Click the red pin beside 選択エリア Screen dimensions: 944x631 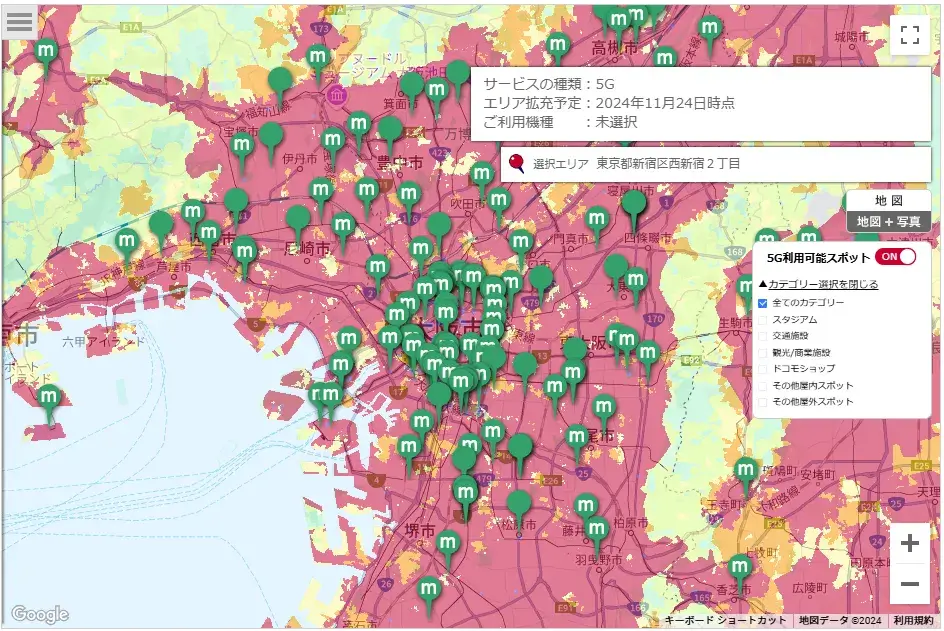click(517, 164)
